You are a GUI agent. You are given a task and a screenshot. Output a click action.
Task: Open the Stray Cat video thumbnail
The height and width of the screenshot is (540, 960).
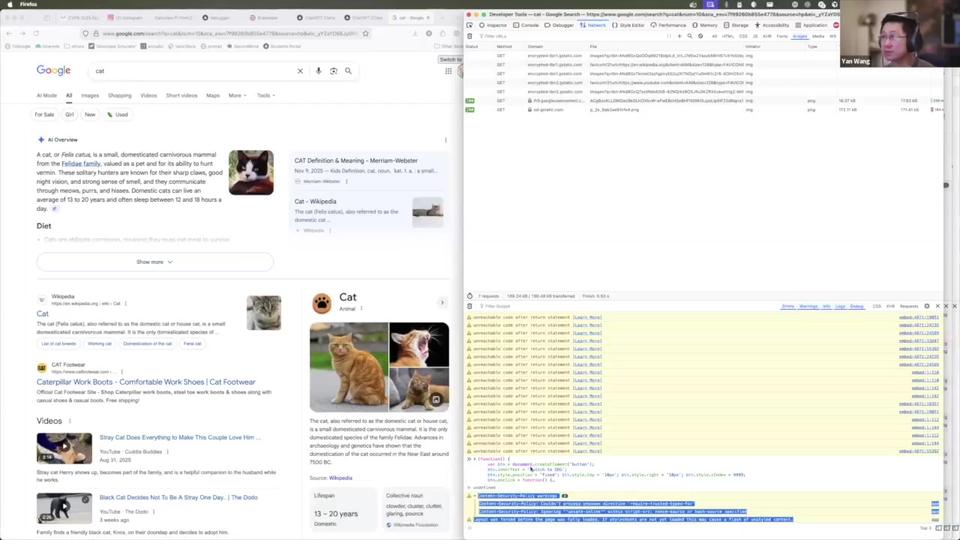tap(64, 448)
